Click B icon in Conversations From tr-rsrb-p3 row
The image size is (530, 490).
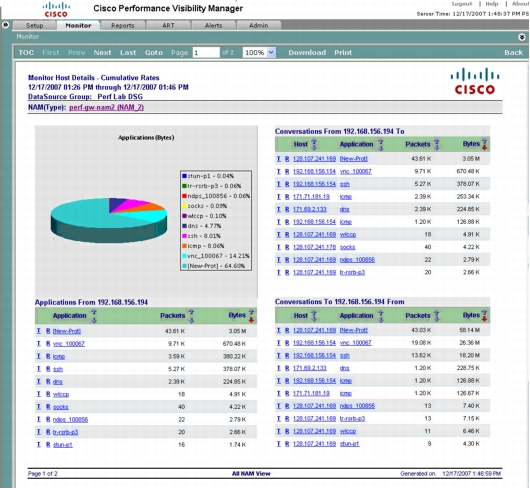[287, 272]
